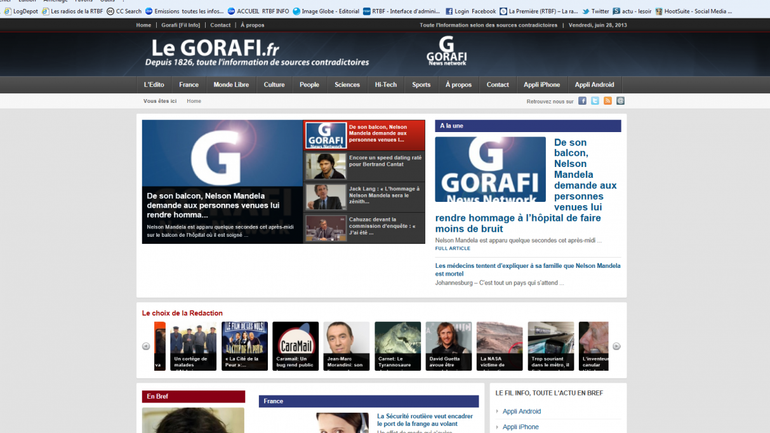Open the RSS feed icon

[607, 101]
